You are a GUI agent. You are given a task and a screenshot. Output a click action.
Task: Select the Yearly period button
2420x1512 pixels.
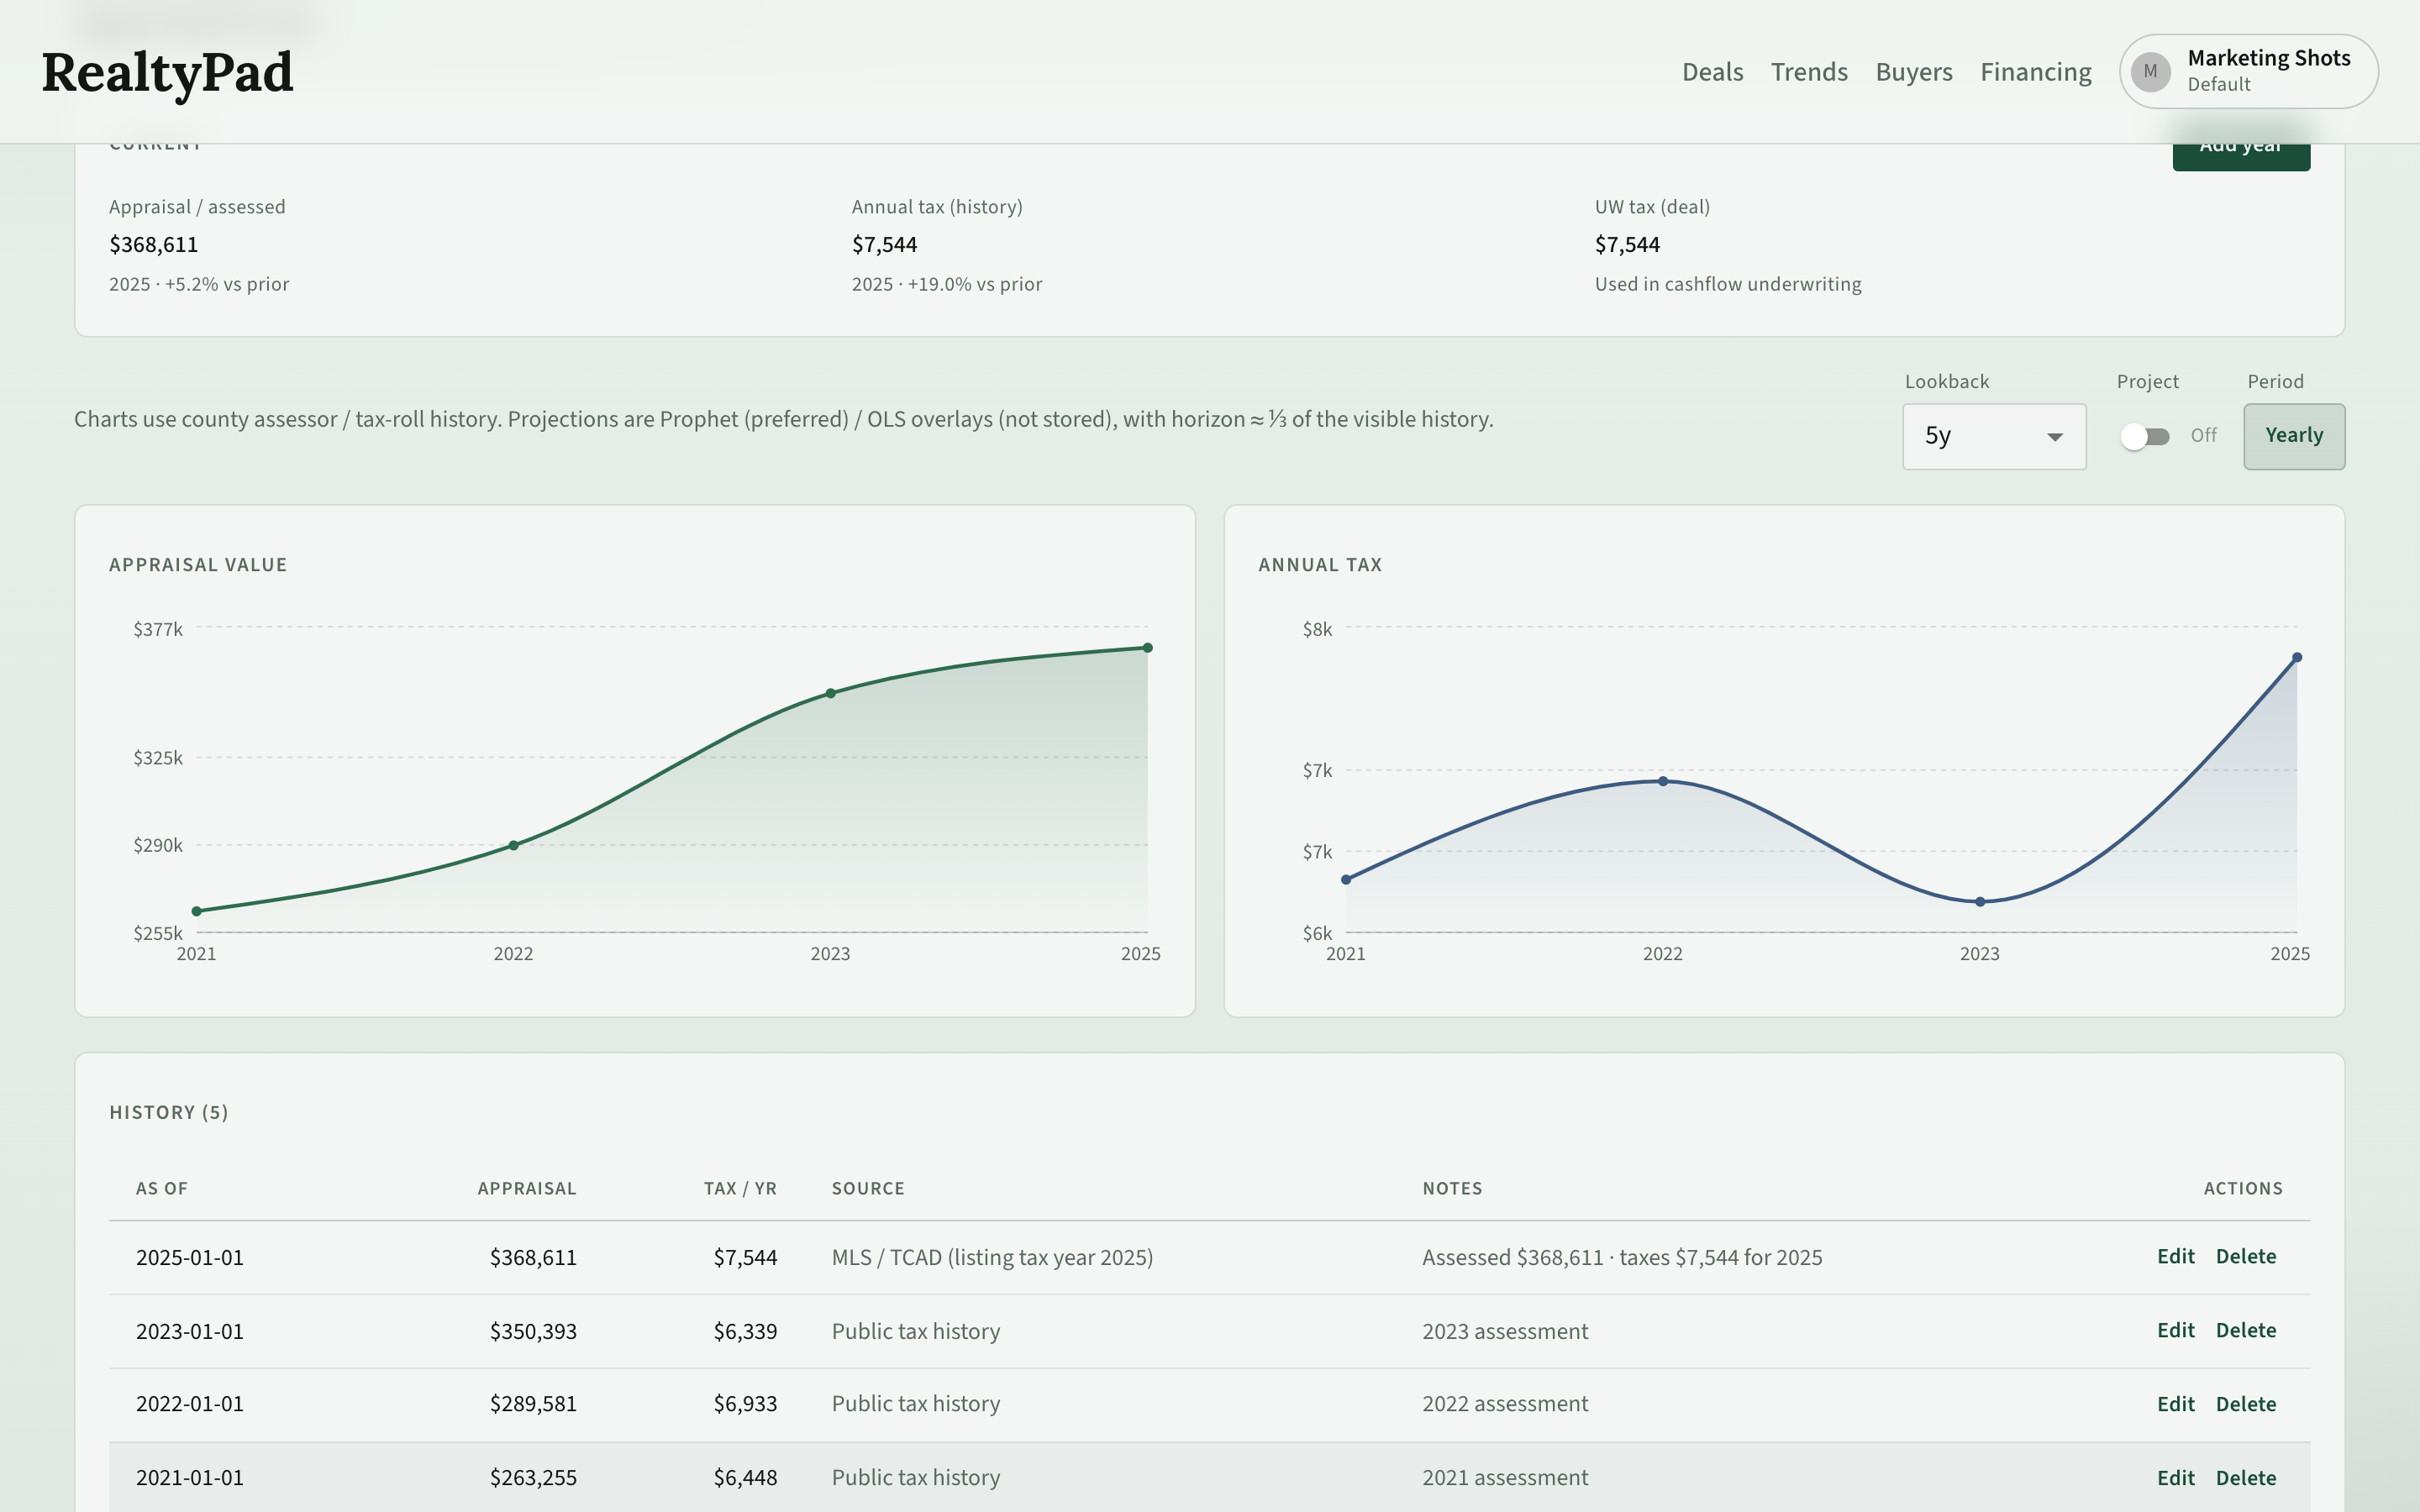click(x=2294, y=436)
